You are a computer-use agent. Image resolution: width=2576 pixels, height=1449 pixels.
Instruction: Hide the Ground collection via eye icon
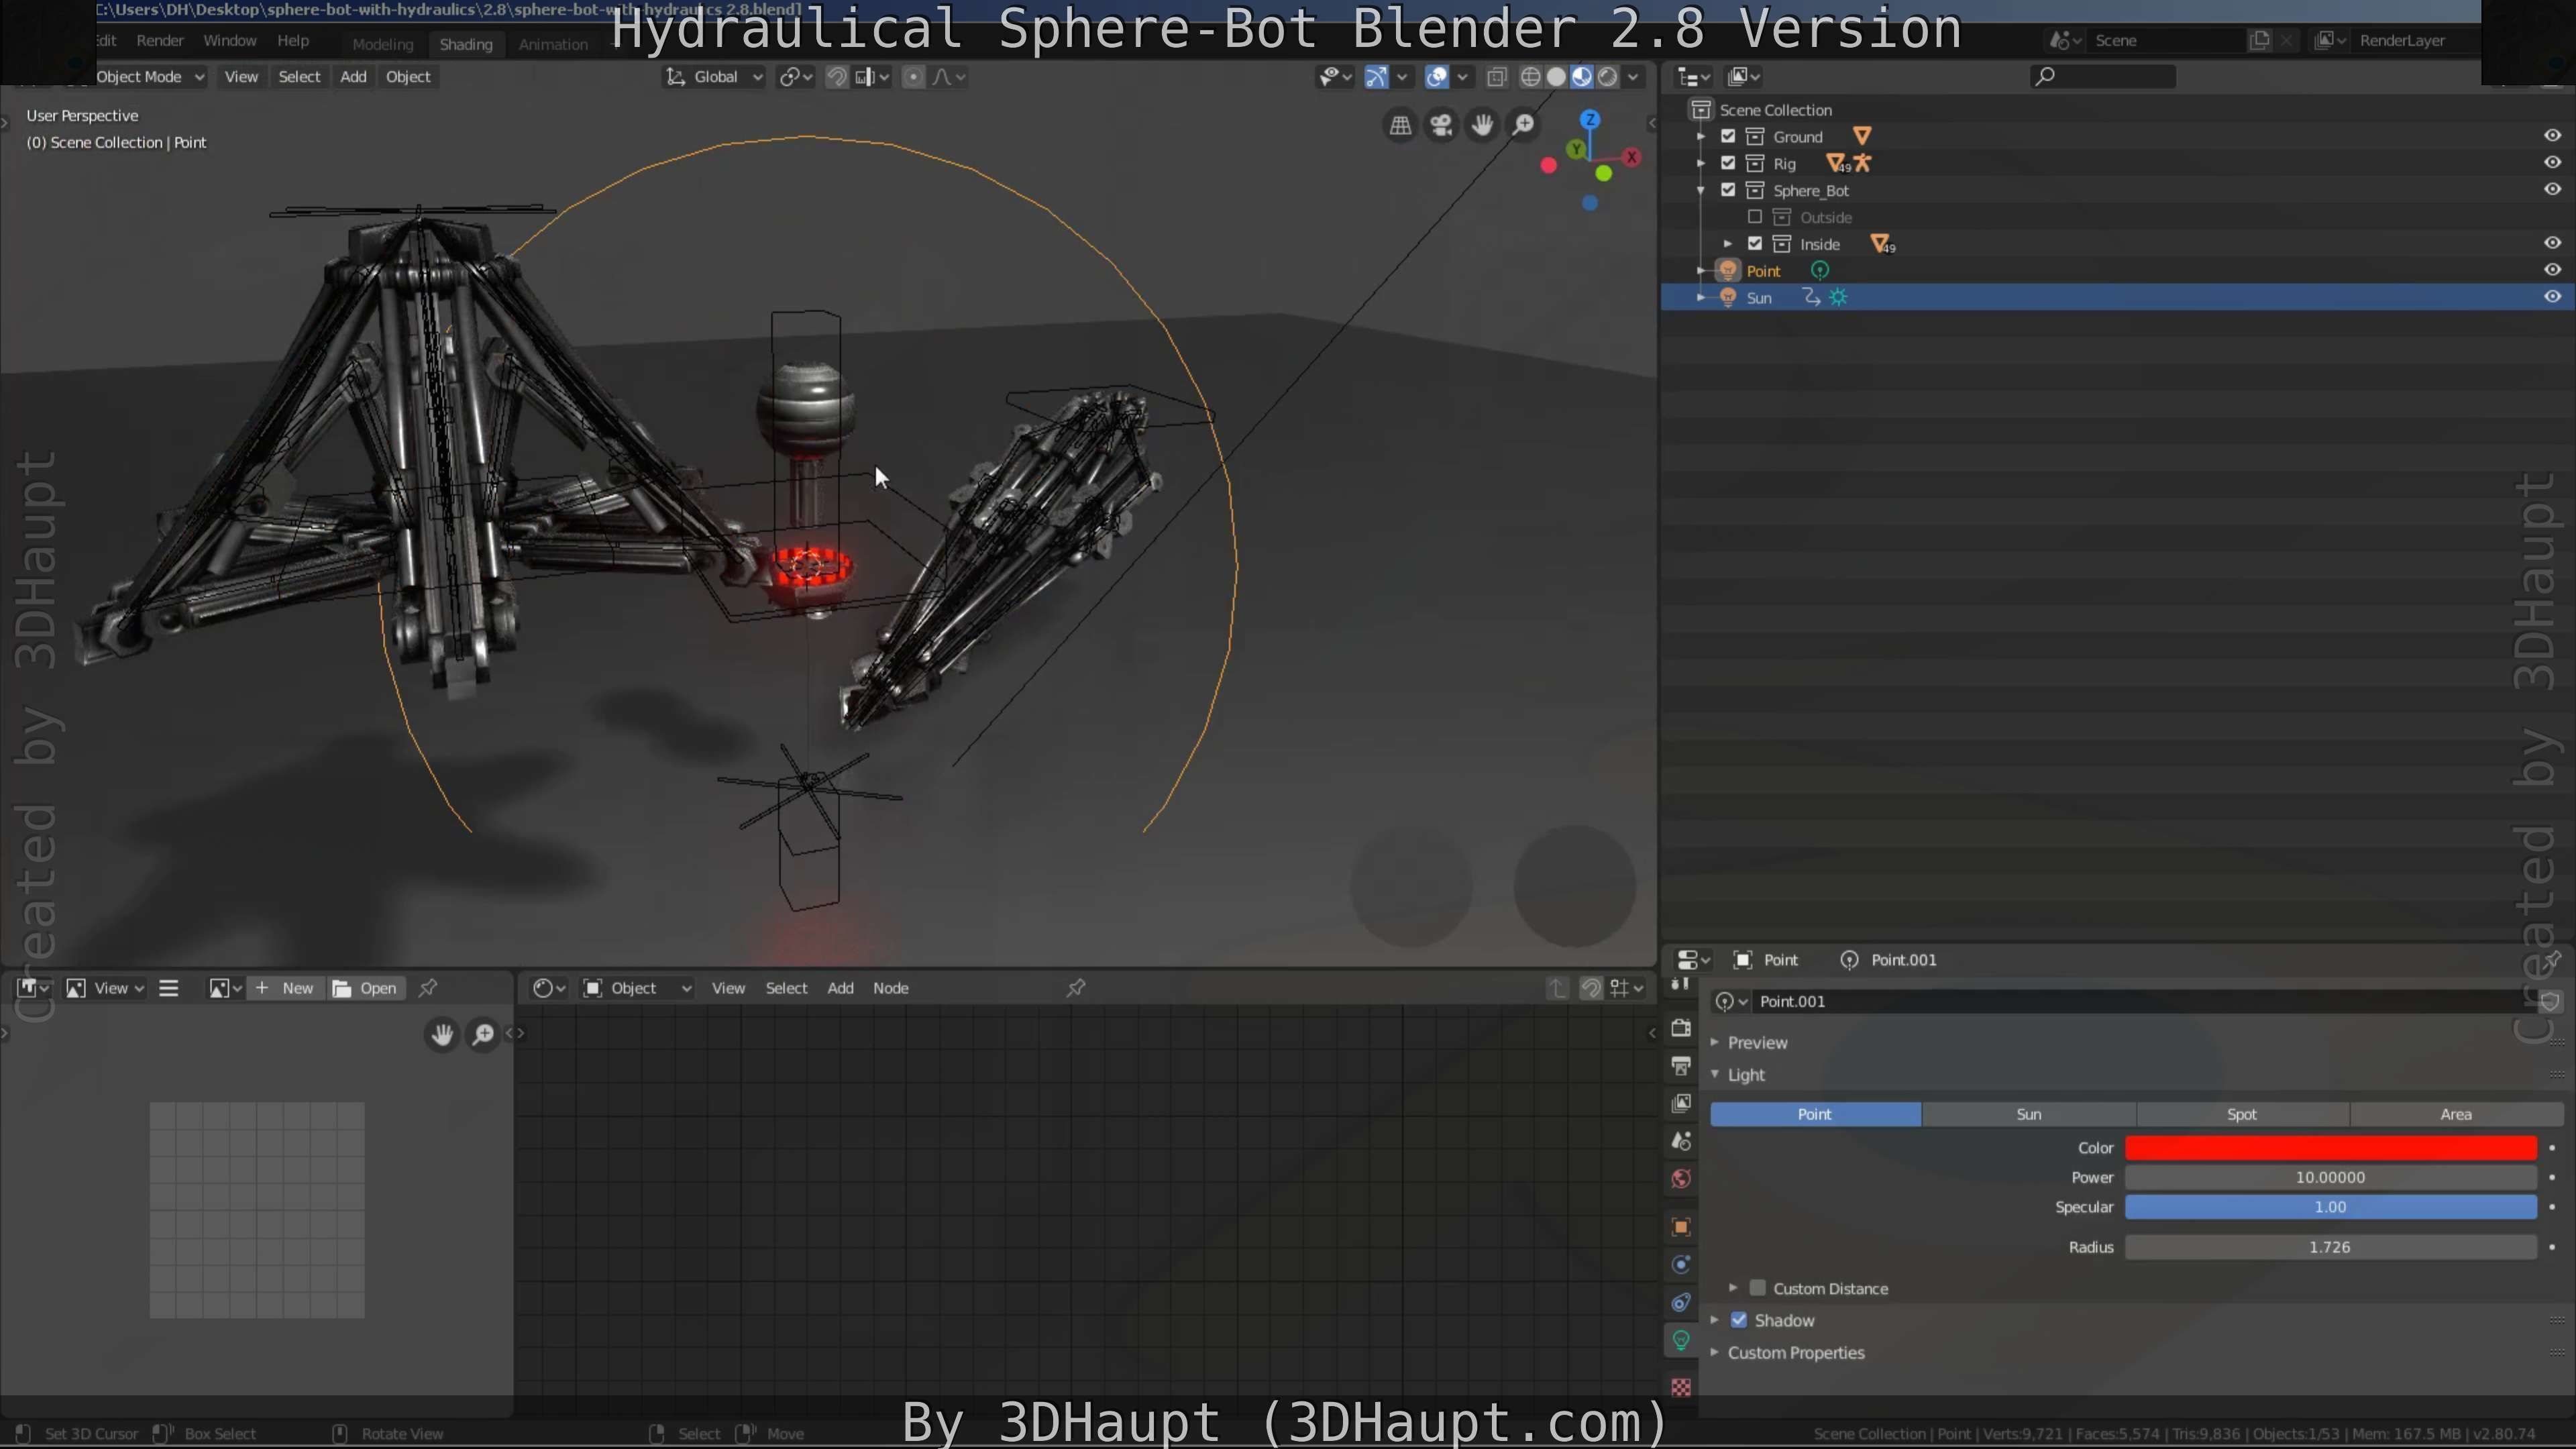[2552, 136]
